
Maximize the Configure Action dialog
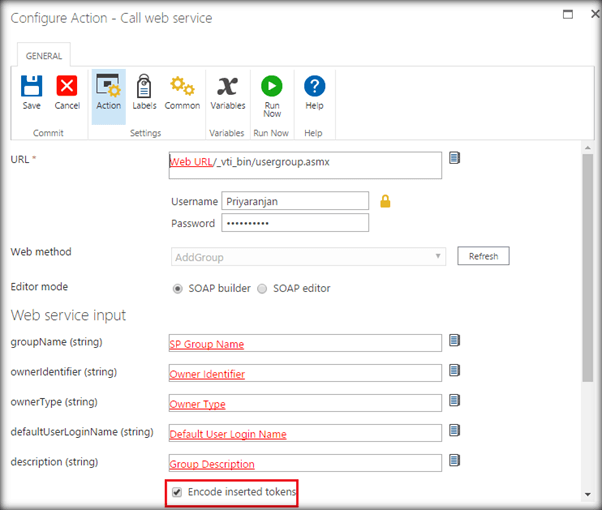tap(568, 15)
